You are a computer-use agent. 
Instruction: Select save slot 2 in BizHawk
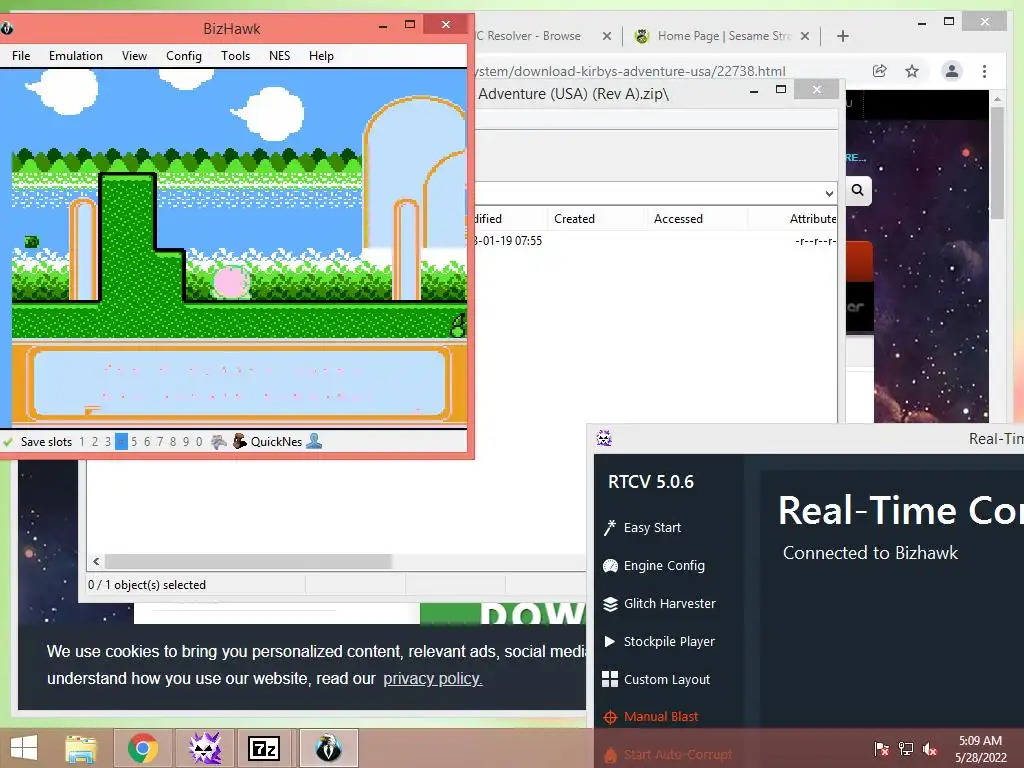(x=95, y=441)
